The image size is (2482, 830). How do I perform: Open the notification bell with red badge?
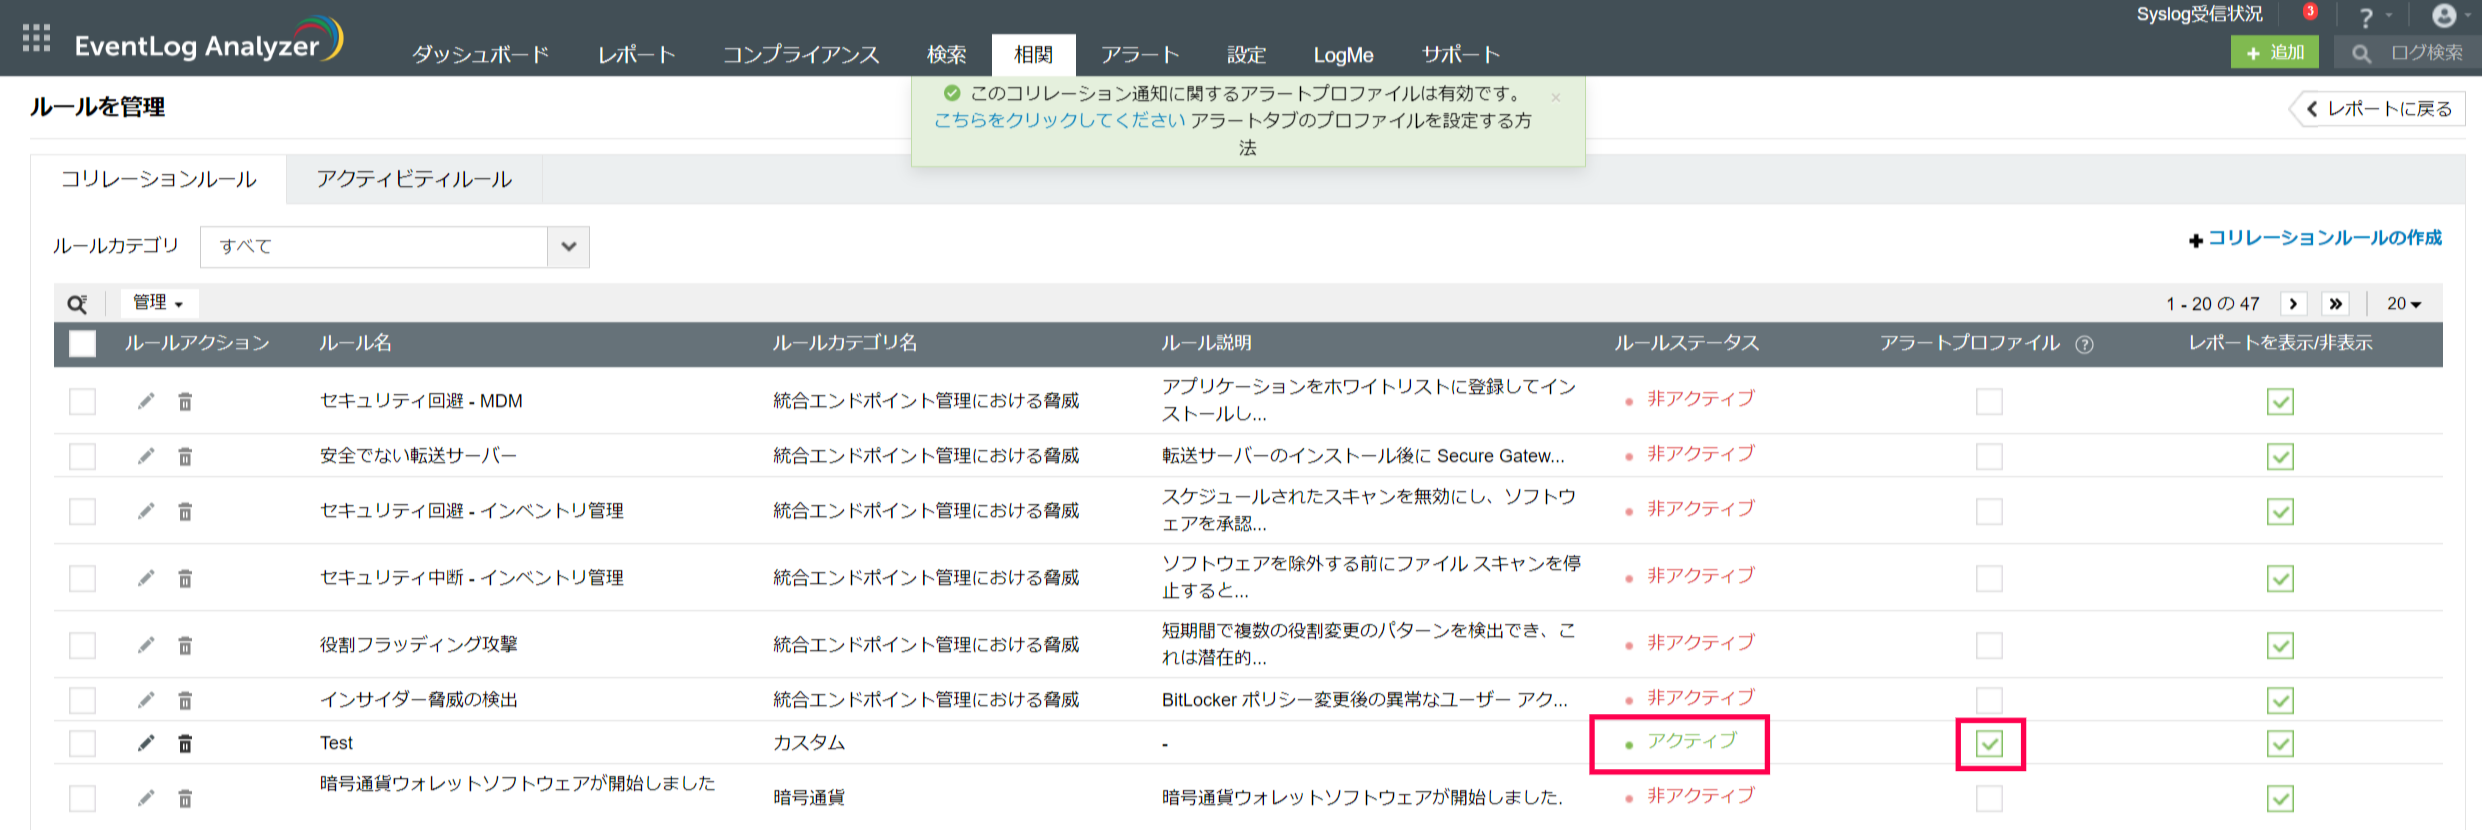[2309, 14]
